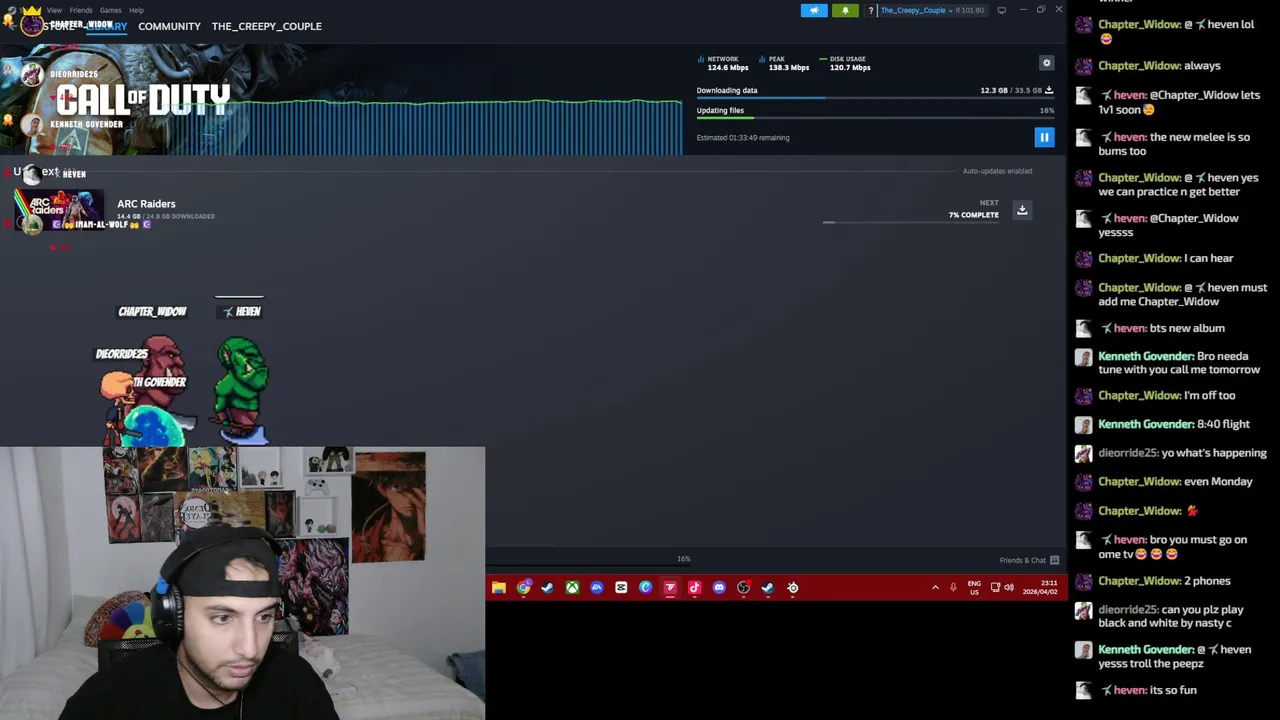
Task: Open first Steam taskbar icon
Action: [547, 588]
